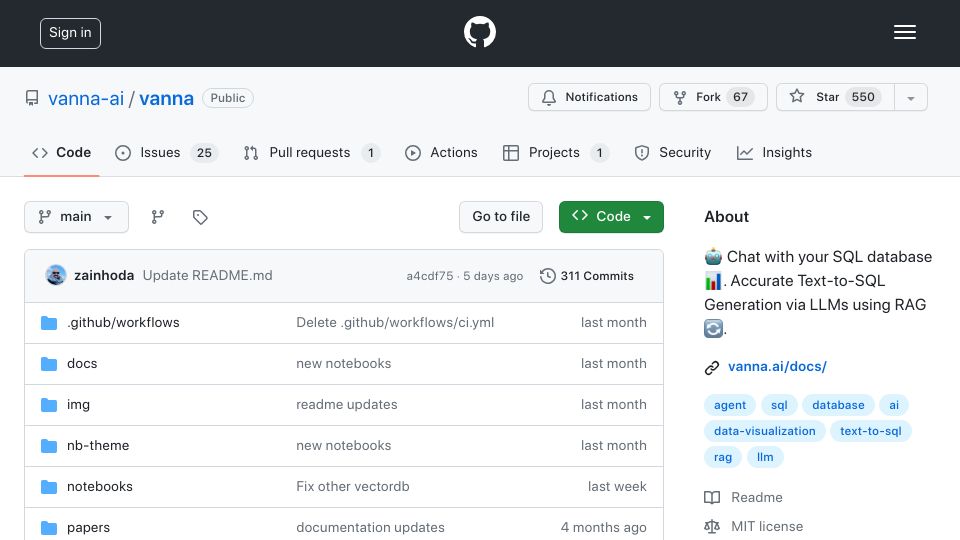Open the .github/workflows folder
960x540 pixels.
(123, 323)
